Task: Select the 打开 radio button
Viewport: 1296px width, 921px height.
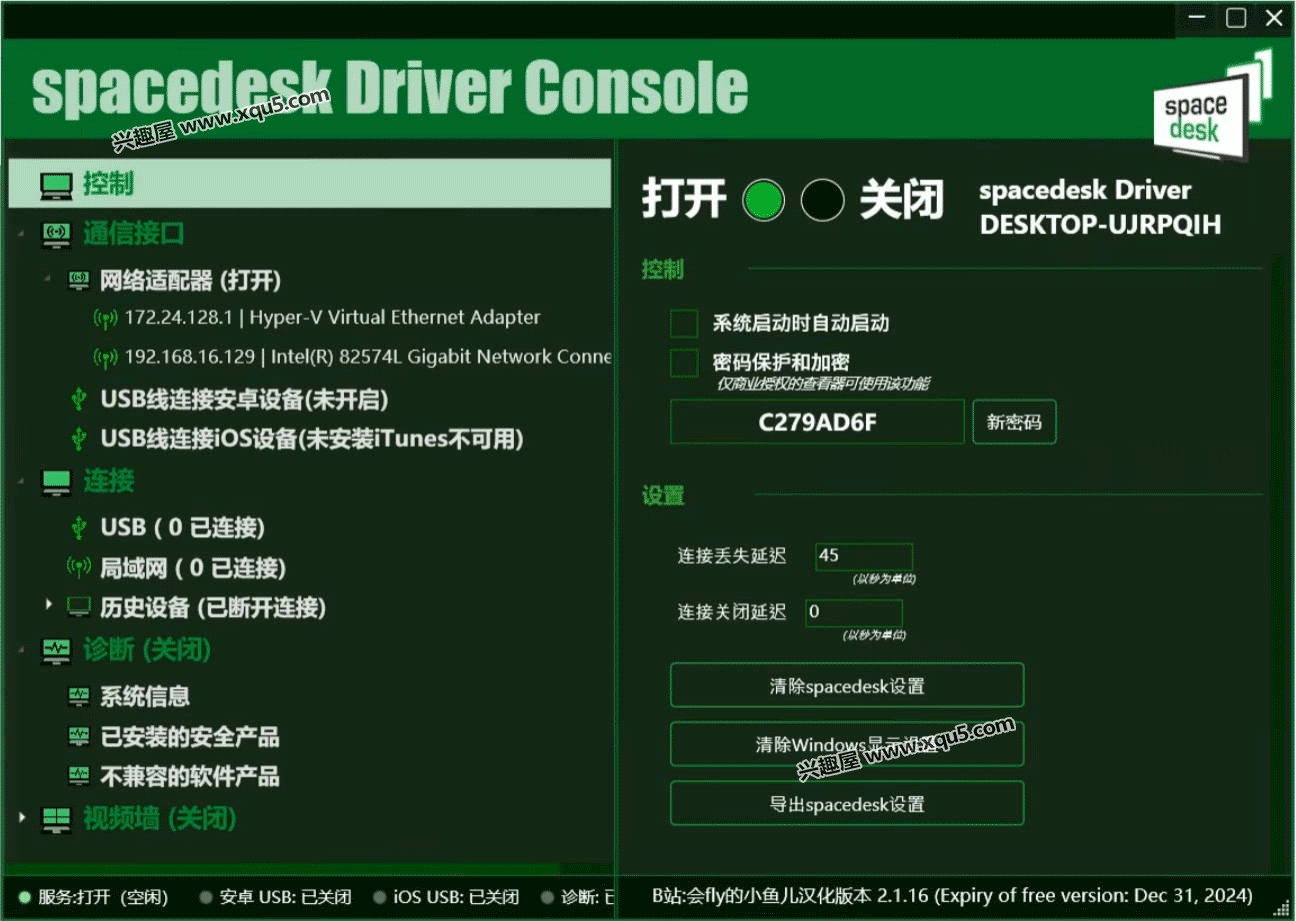Action: point(764,200)
